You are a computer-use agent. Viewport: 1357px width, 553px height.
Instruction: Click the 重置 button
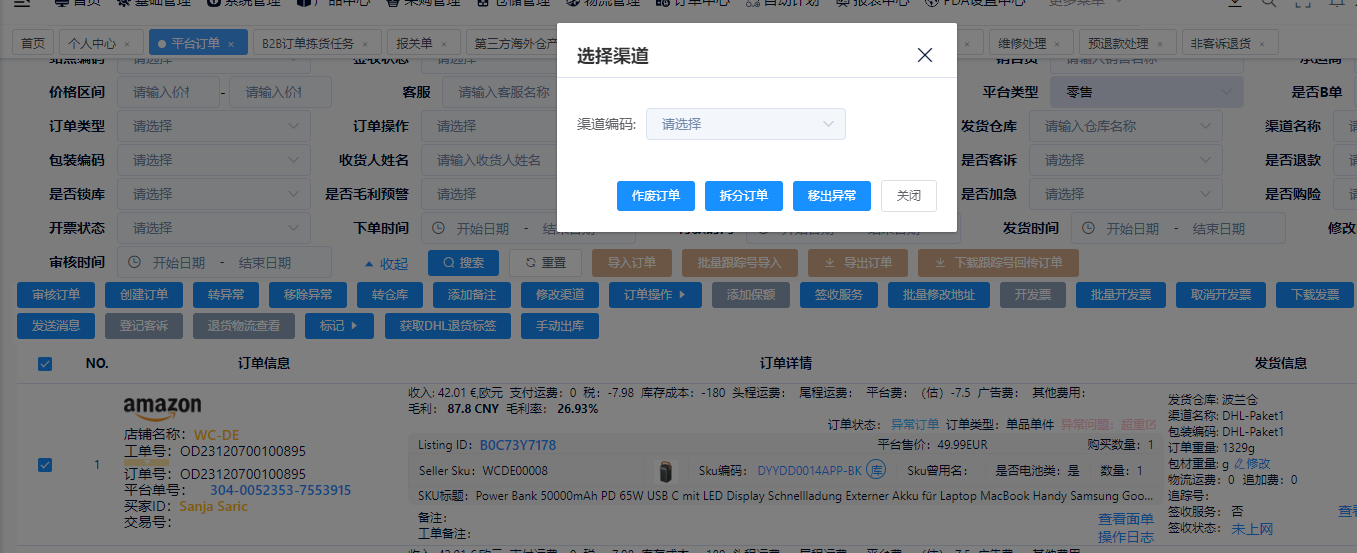[545, 263]
